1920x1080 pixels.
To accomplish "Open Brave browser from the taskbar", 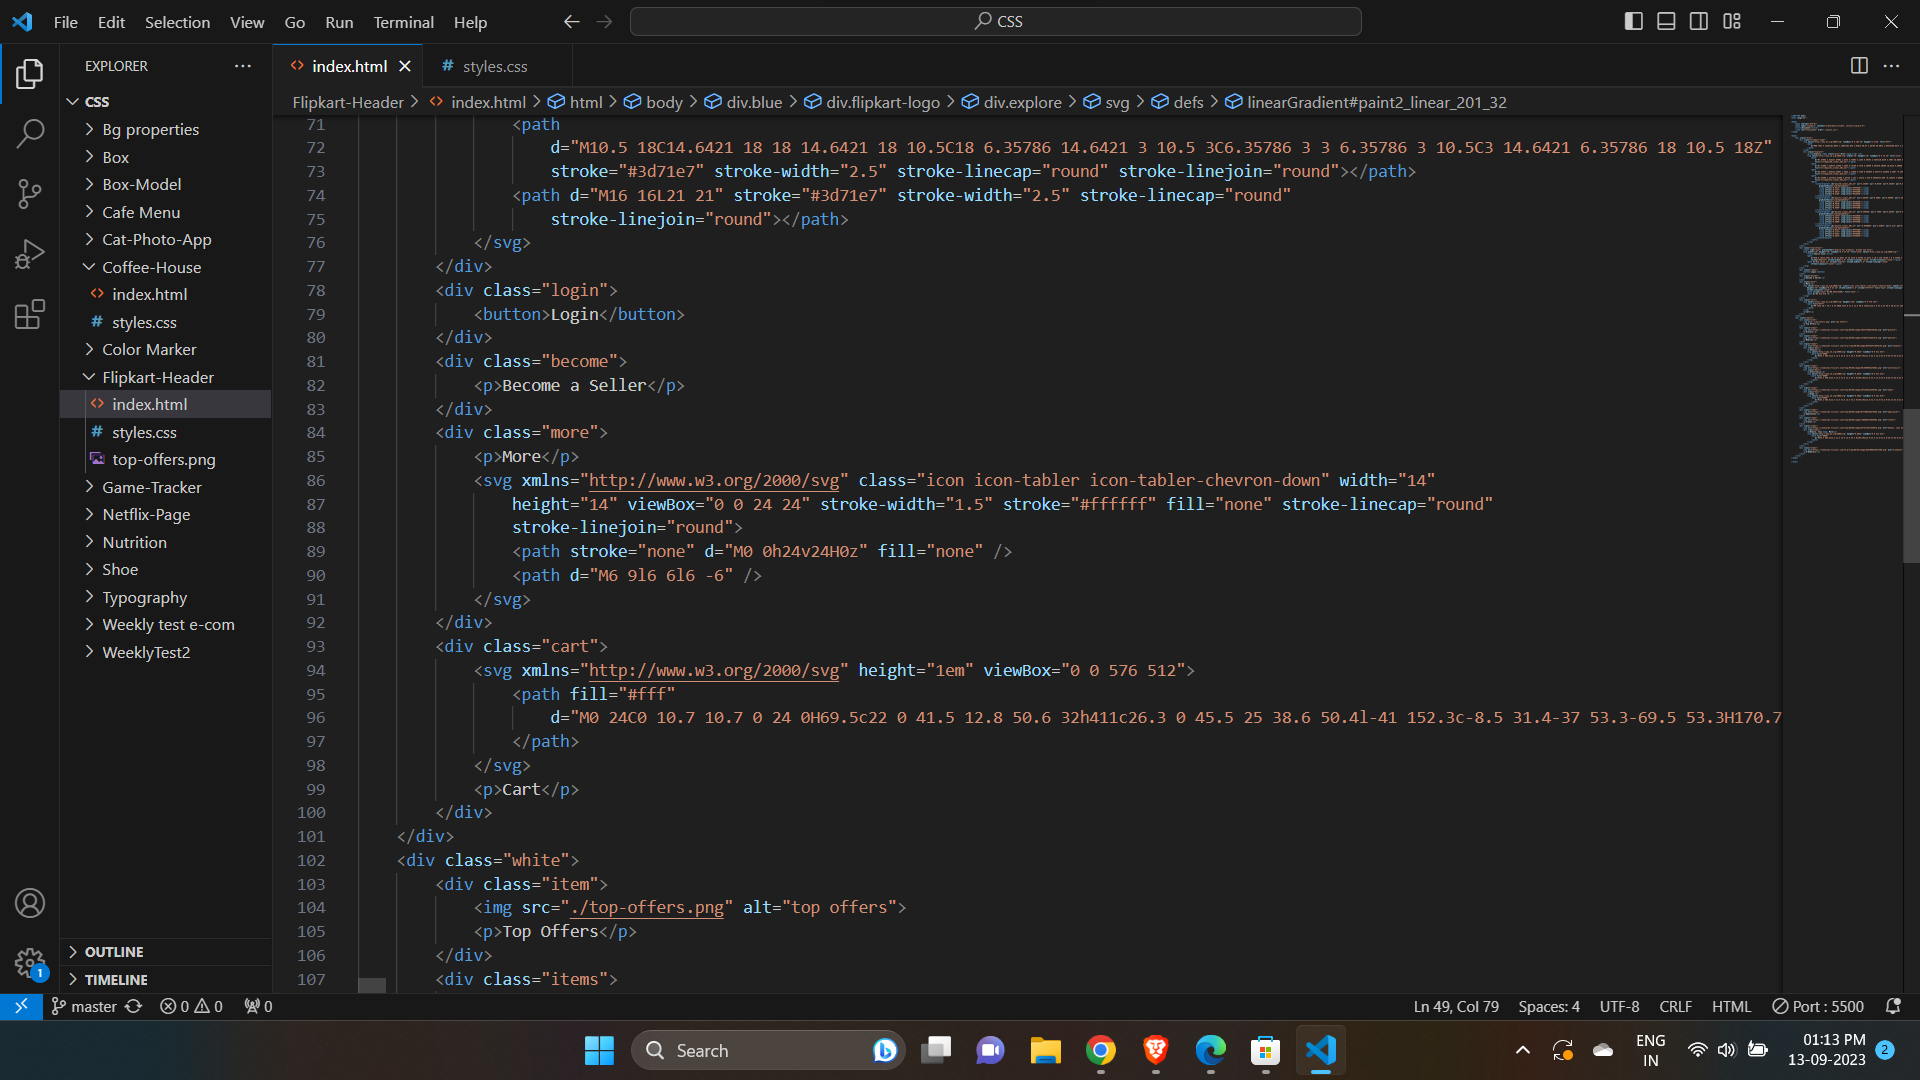I will [x=1155, y=1050].
